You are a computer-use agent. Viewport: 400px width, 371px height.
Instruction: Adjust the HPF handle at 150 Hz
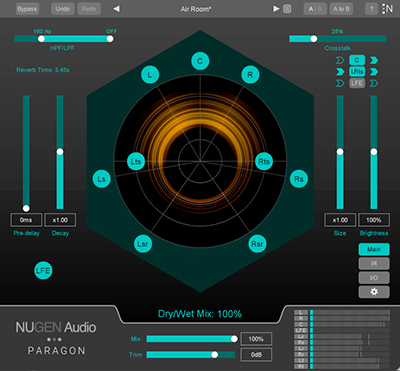coord(41,39)
